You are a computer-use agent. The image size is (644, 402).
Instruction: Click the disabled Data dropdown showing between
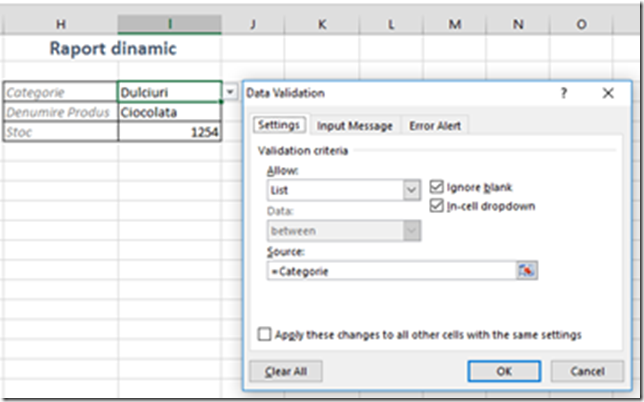[x=343, y=231]
